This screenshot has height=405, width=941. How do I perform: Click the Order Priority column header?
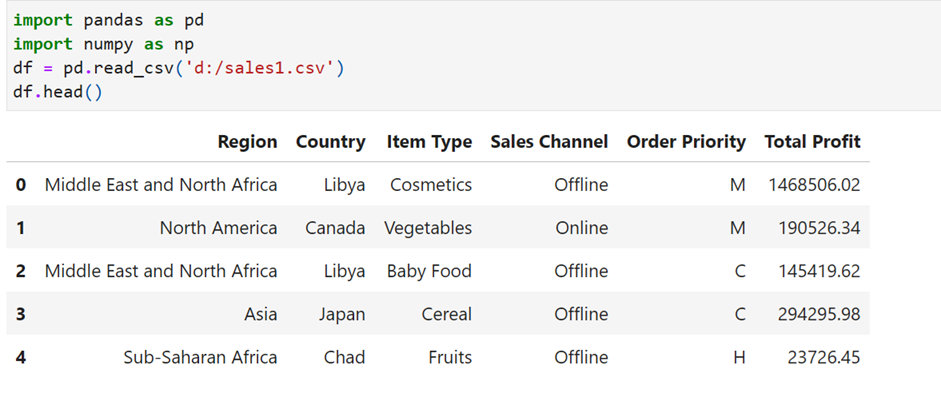click(687, 142)
